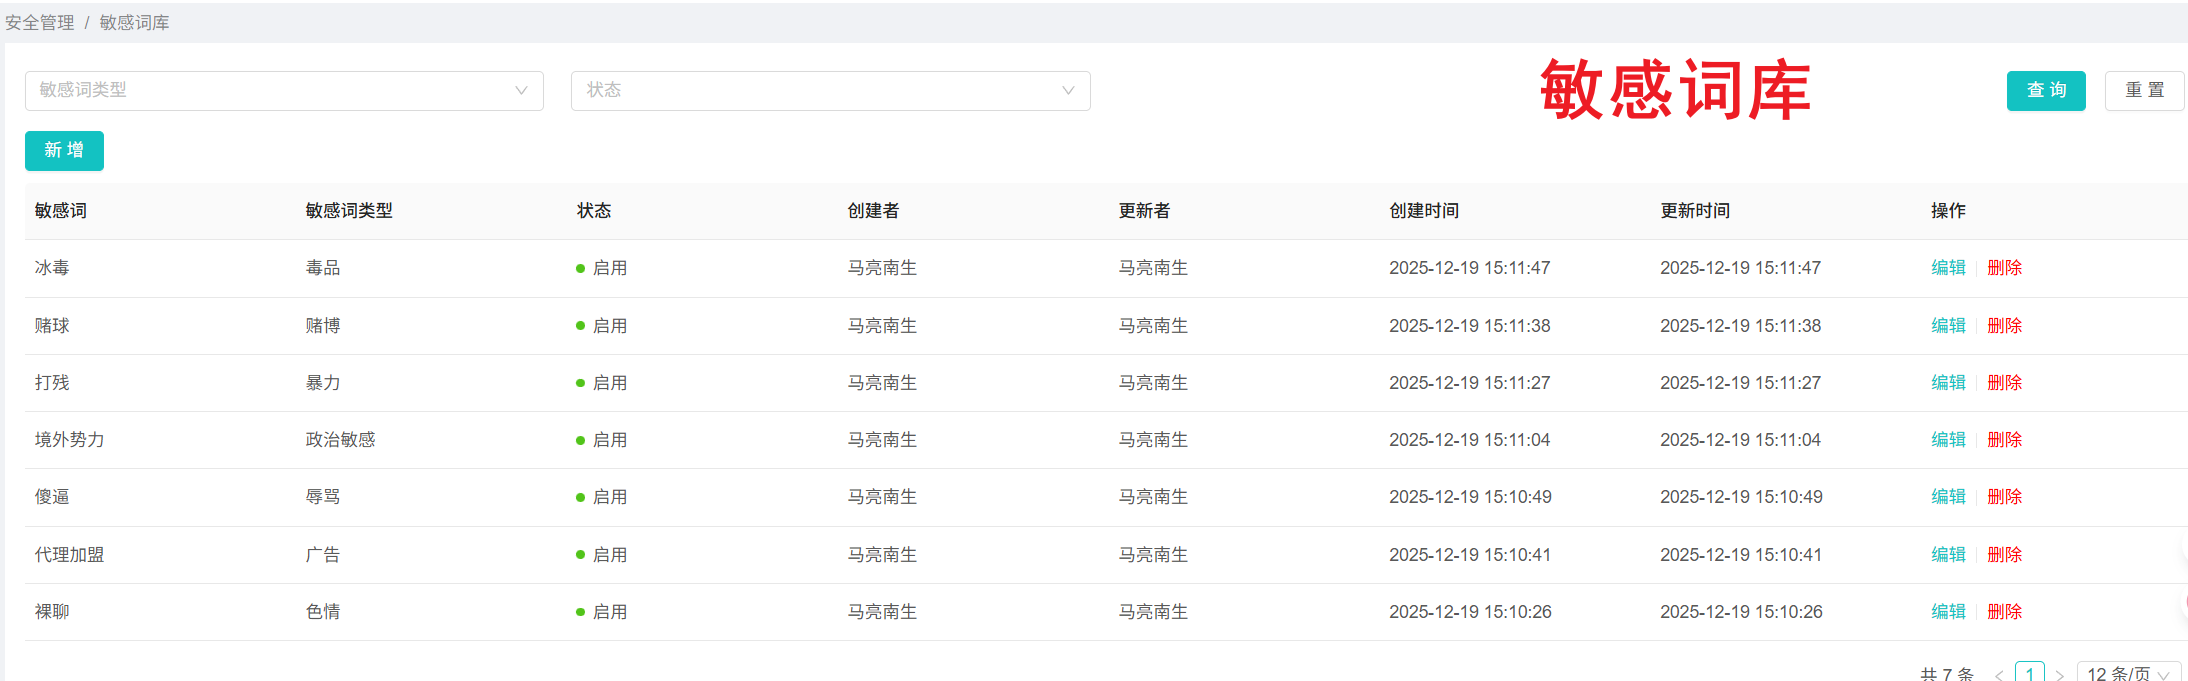The width and height of the screenshot is (2188, 681).
Task: Click the 新增 add button
Action: coord(64,151)
